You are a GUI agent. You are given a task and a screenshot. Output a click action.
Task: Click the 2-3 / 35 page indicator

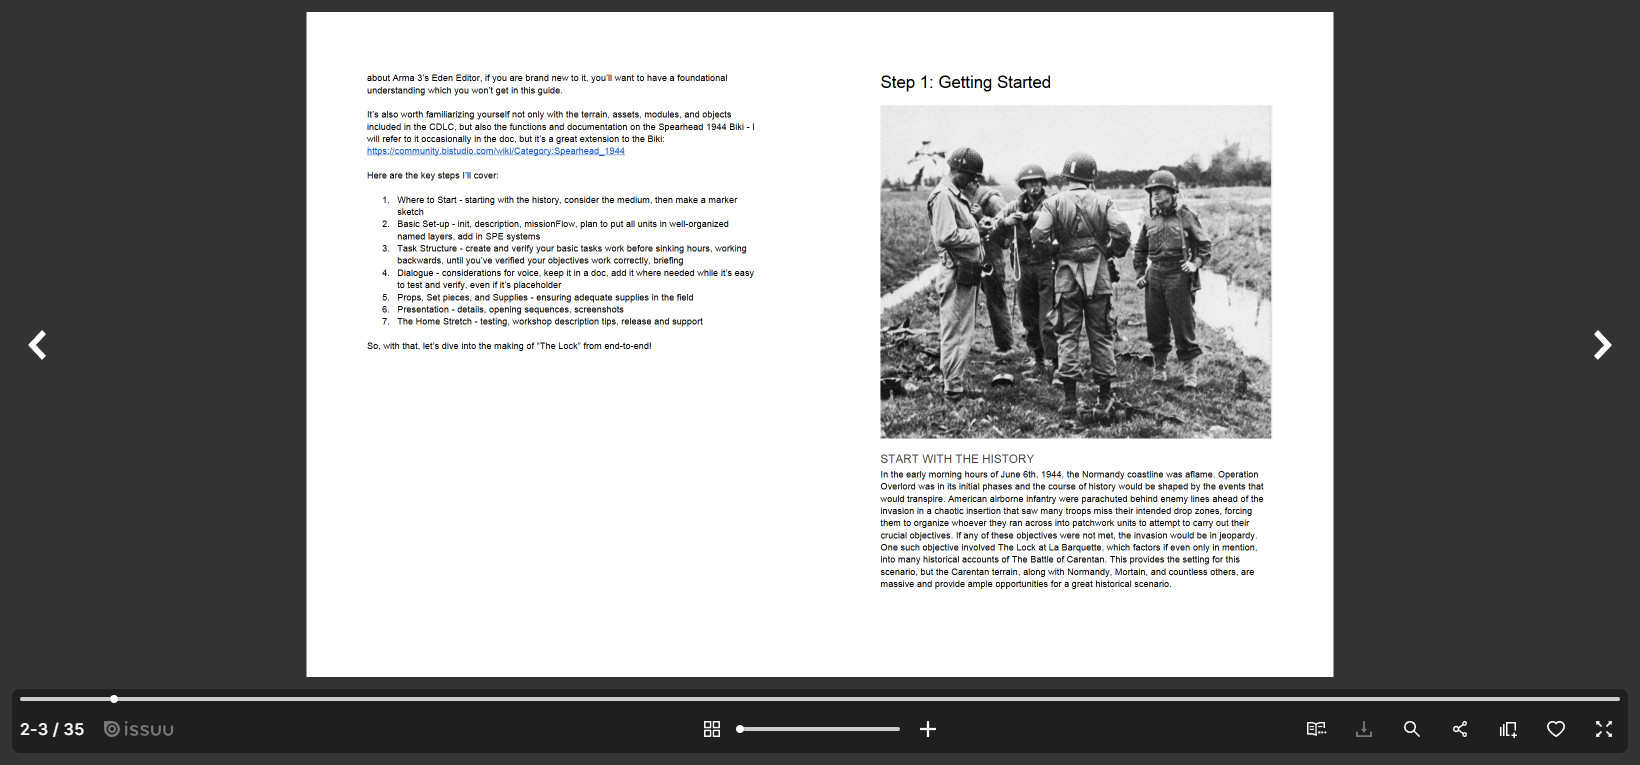[52, 729]
